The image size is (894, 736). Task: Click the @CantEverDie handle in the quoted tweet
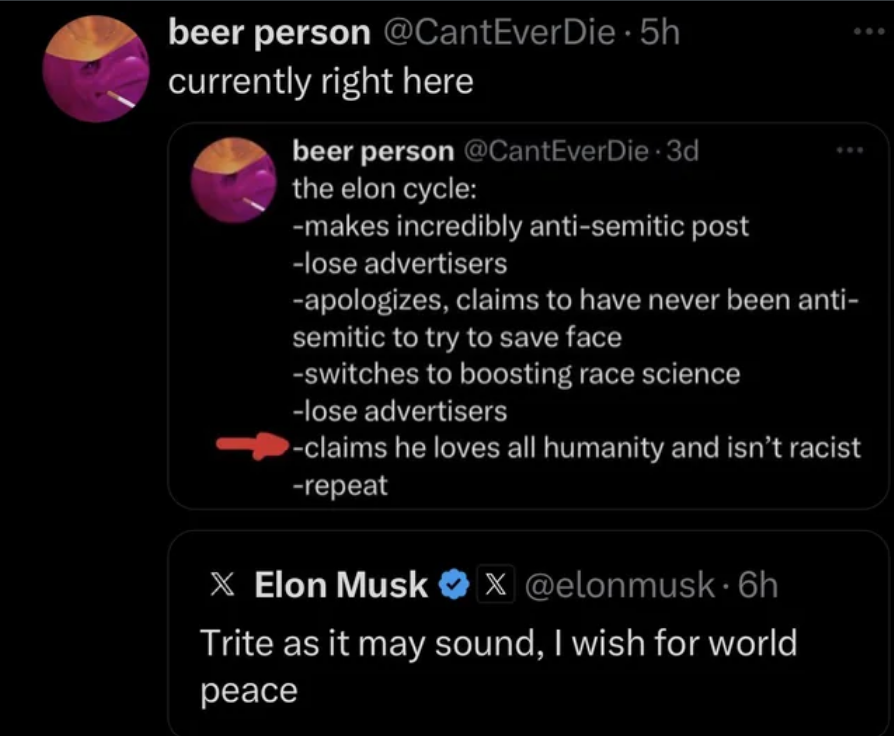coord(556,151)
